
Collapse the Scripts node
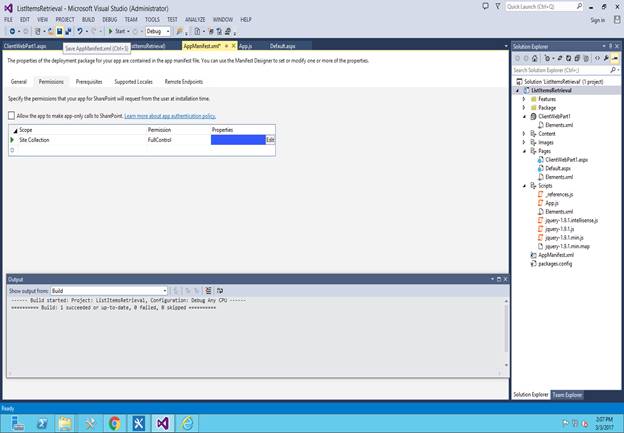point(524,186)
